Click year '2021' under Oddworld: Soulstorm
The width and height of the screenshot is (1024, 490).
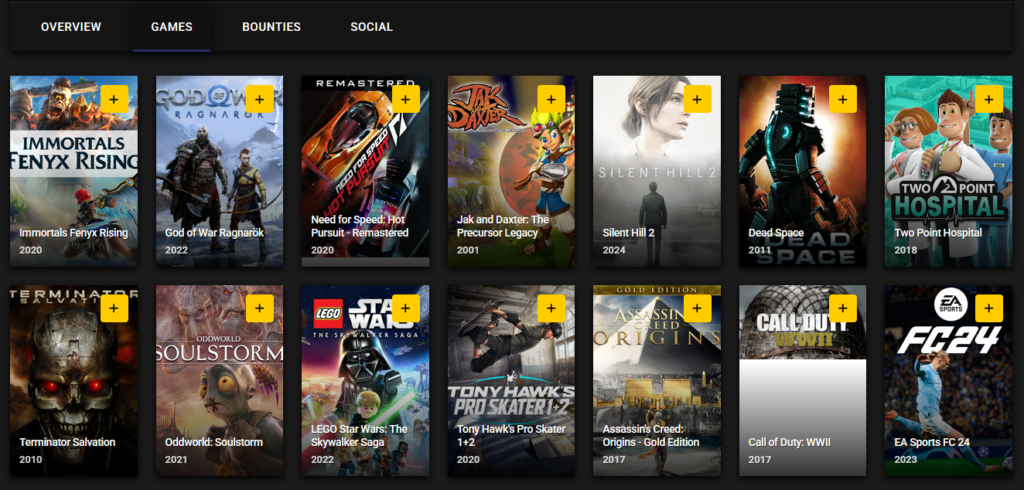176,459
